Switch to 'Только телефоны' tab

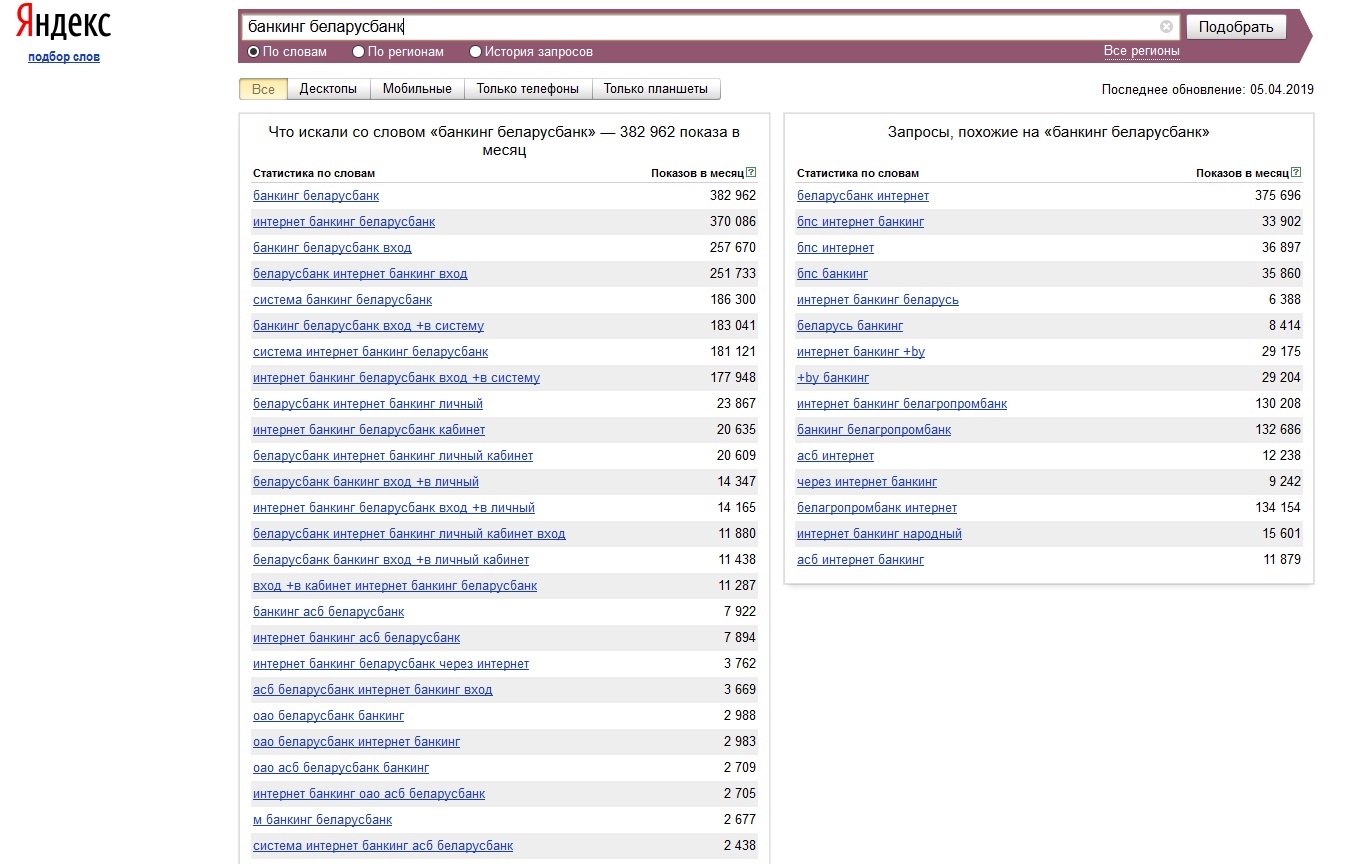pos(528,89)
